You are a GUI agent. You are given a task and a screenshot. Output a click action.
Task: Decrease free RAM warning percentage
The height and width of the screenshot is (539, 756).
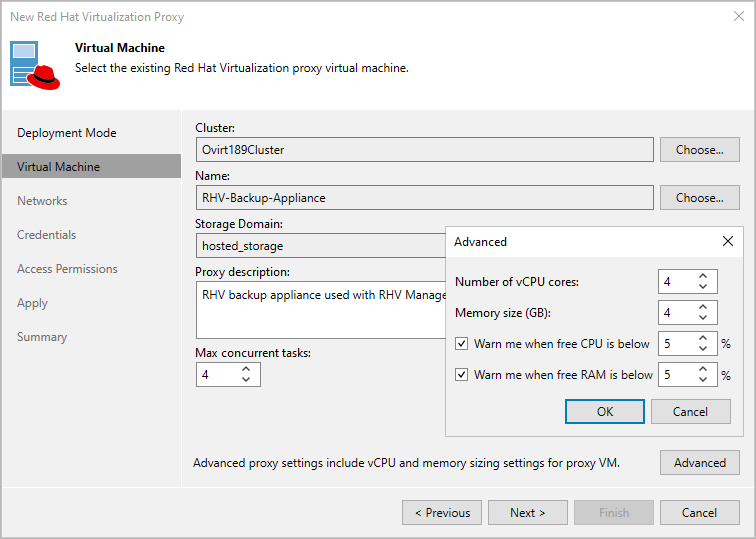(703, 379)
